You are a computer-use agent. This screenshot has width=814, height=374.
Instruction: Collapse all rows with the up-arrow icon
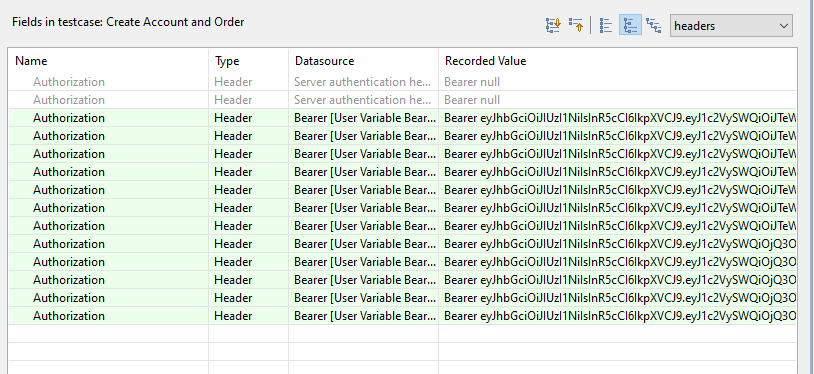(576, 25)
